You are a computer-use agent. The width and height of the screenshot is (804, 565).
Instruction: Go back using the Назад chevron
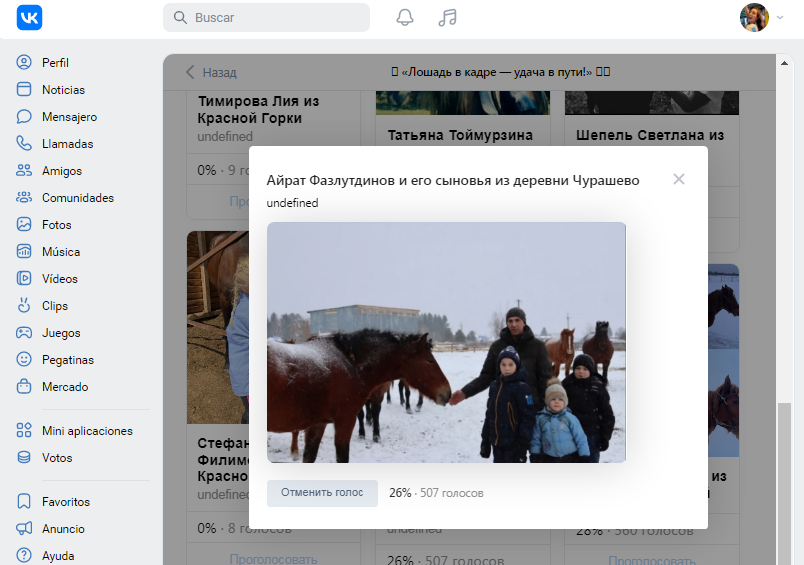click(190, 72)
